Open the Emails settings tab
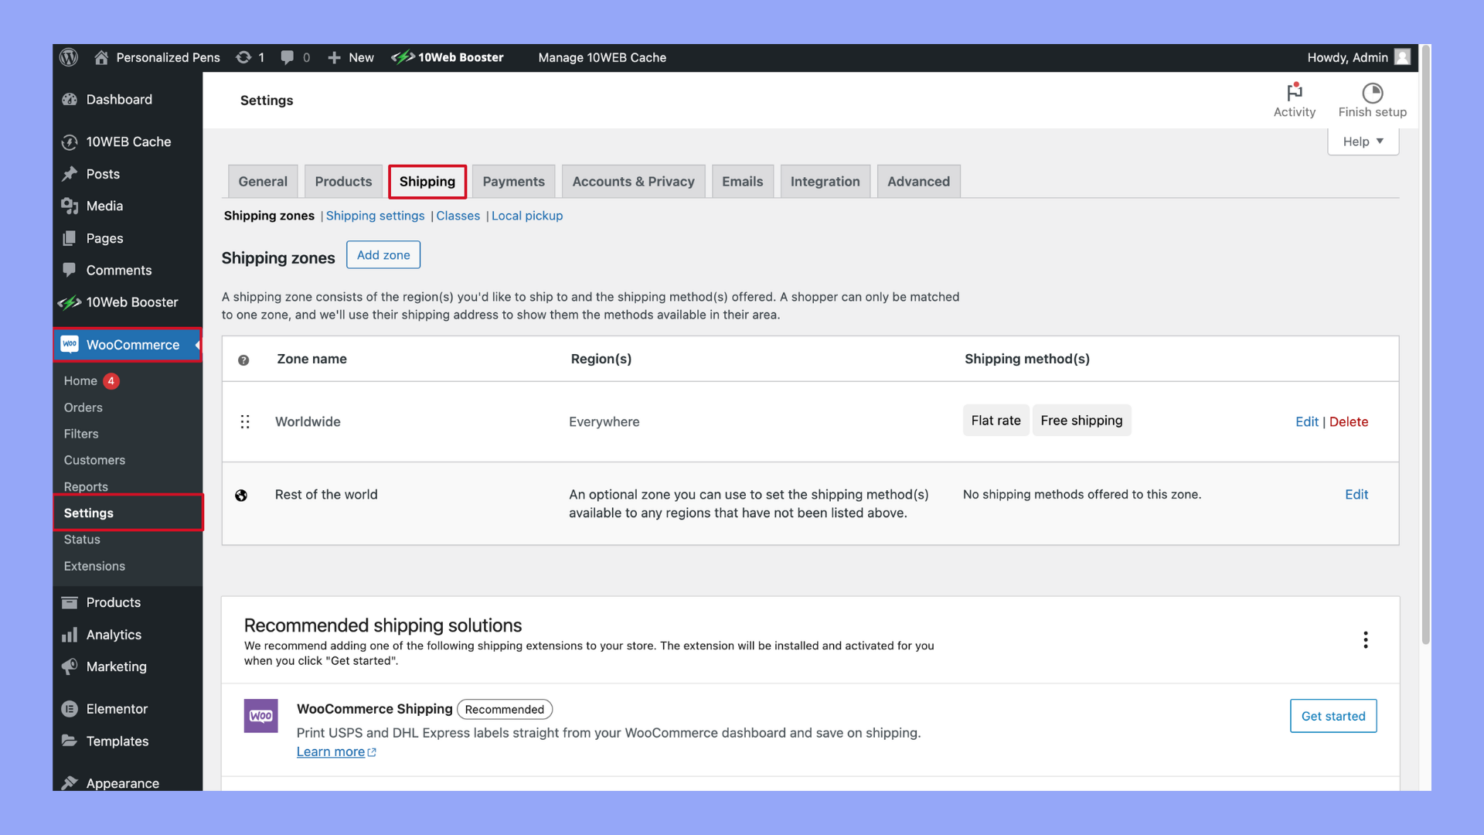 [x=742, y=181]
